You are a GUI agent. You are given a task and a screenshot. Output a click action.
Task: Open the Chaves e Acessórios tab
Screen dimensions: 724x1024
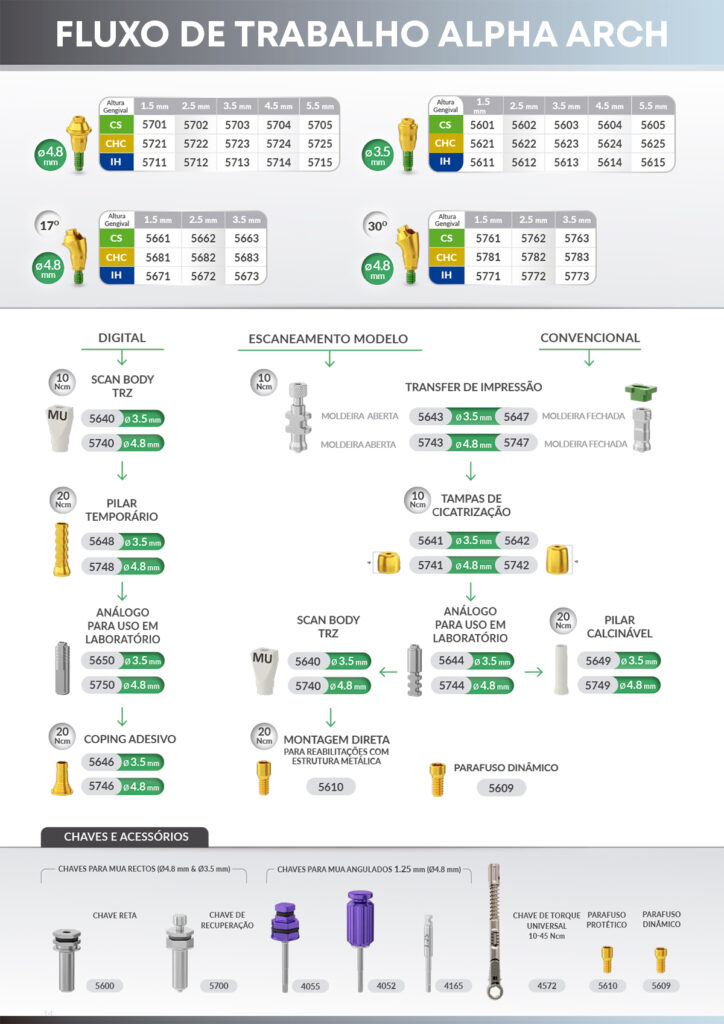[x=120, y=836]
